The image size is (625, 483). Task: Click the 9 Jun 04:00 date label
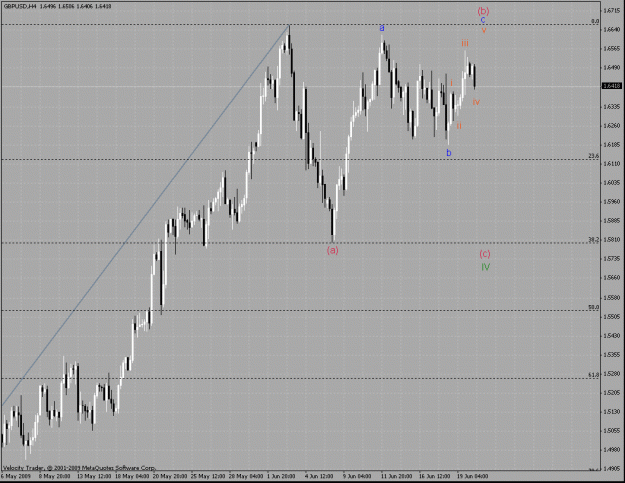click(x=357, y=476)
